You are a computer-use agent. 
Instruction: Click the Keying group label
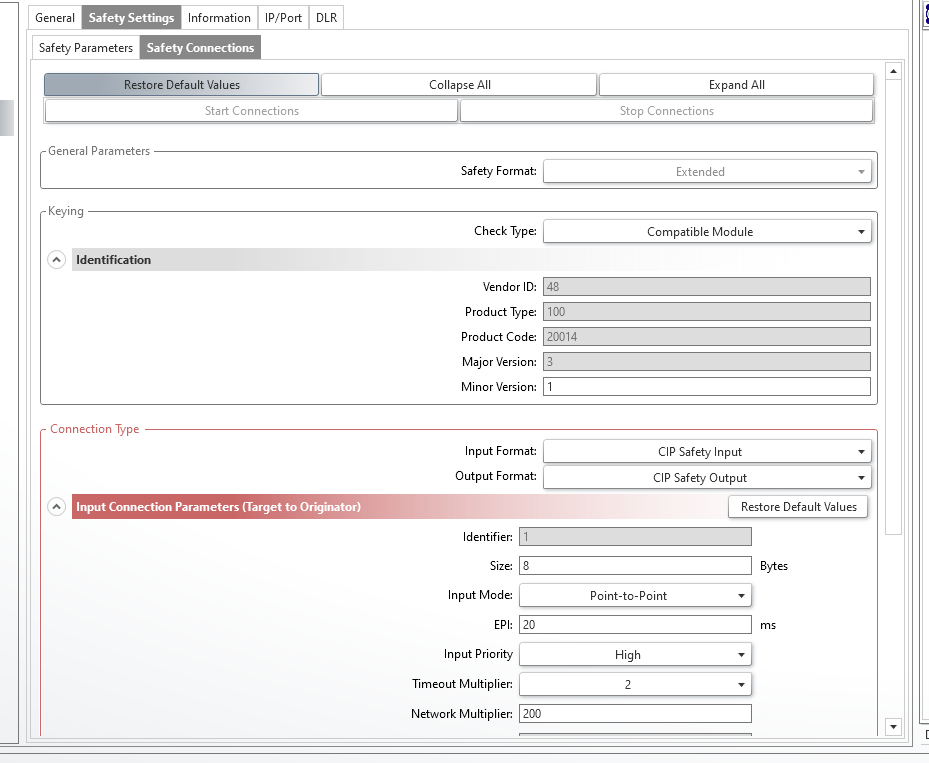click(66, 211)
